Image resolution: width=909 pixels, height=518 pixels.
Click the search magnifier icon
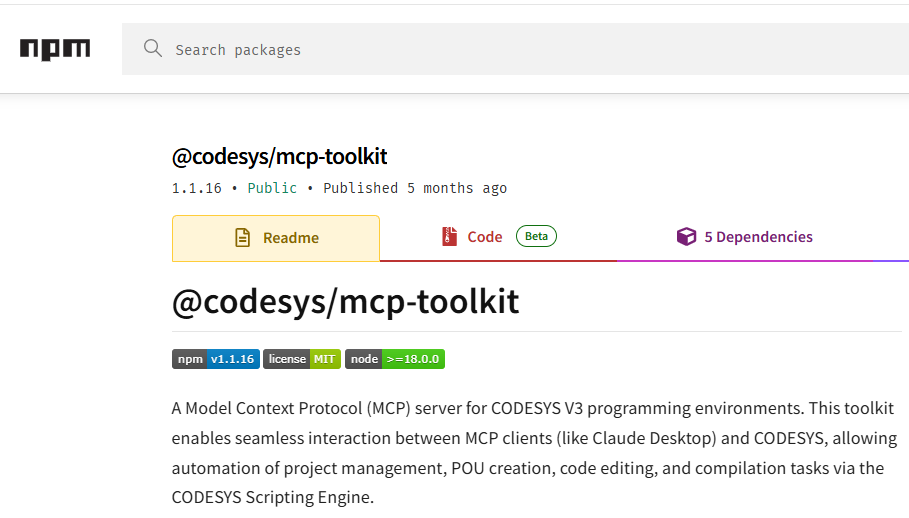153,49
